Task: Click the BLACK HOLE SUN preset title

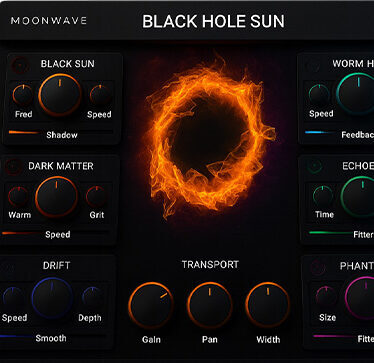Action: (213, 21)
